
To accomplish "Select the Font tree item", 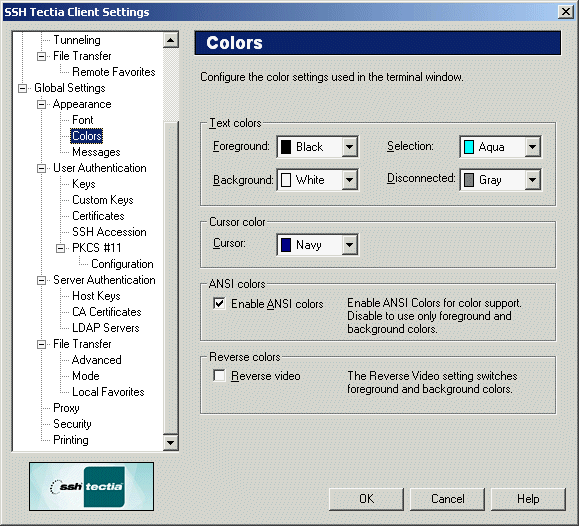I will click(x=83, y=120).
